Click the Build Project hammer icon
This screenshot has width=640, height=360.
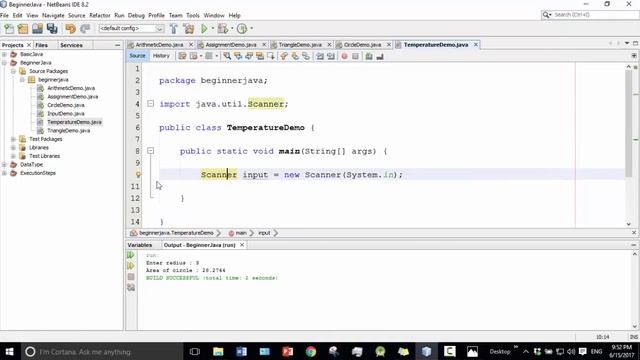coord(173,29)
